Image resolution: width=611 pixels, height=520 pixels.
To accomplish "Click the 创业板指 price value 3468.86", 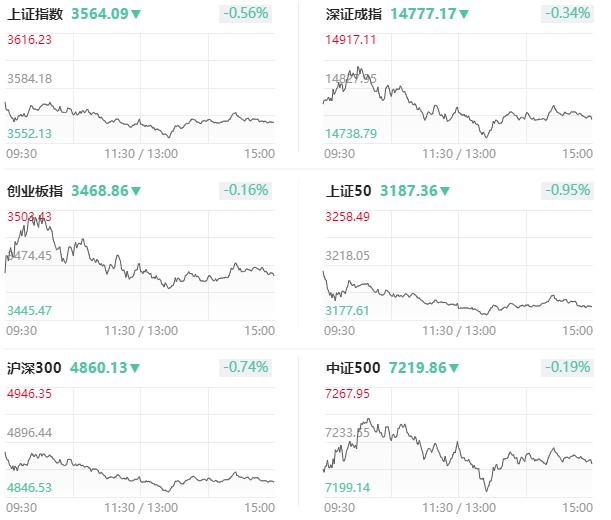I will (100, 191).
